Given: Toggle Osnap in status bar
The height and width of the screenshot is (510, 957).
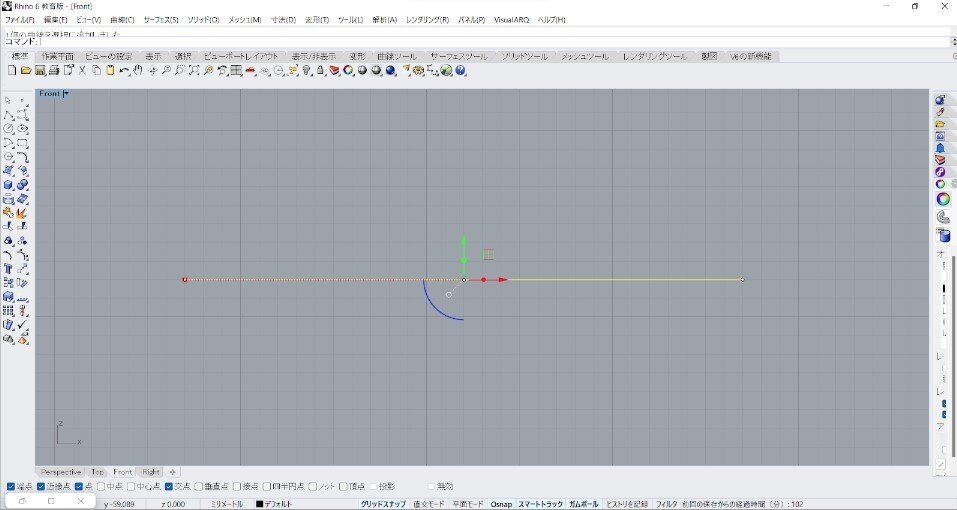Looking at the screenshot, I should click(501, 504).
